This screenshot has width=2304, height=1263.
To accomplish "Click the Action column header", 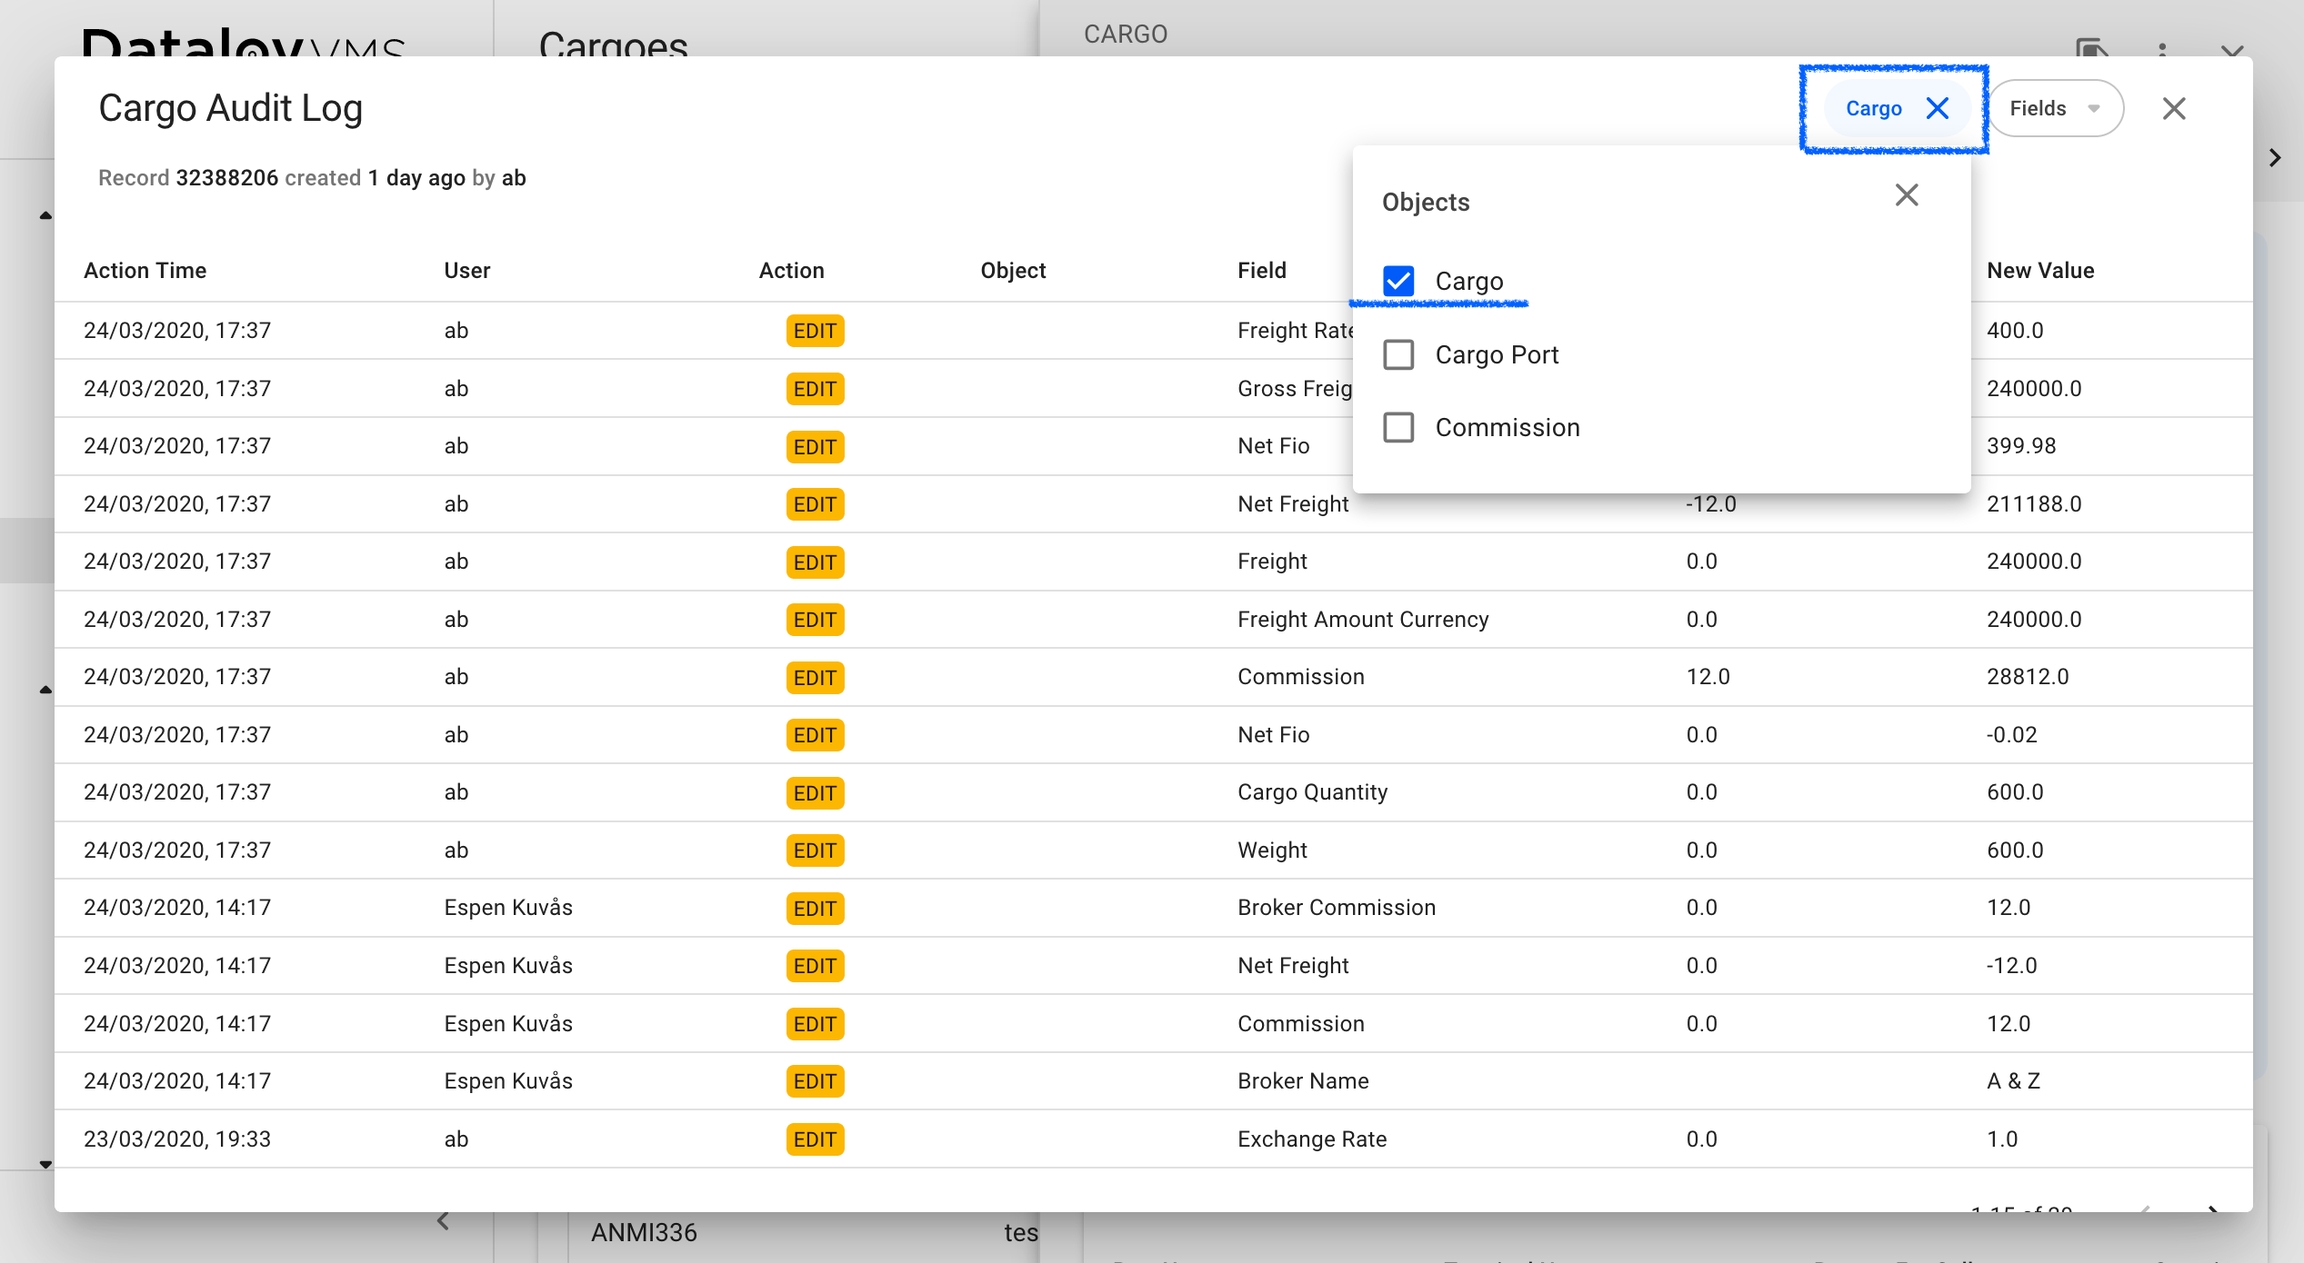I will 791,270.
